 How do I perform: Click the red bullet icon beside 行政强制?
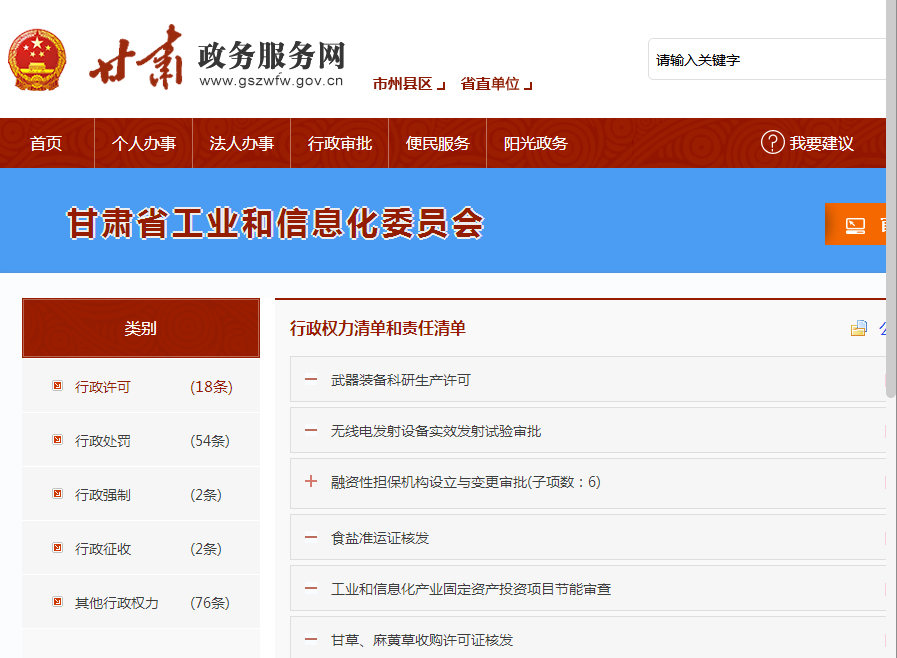click(57, 494)
